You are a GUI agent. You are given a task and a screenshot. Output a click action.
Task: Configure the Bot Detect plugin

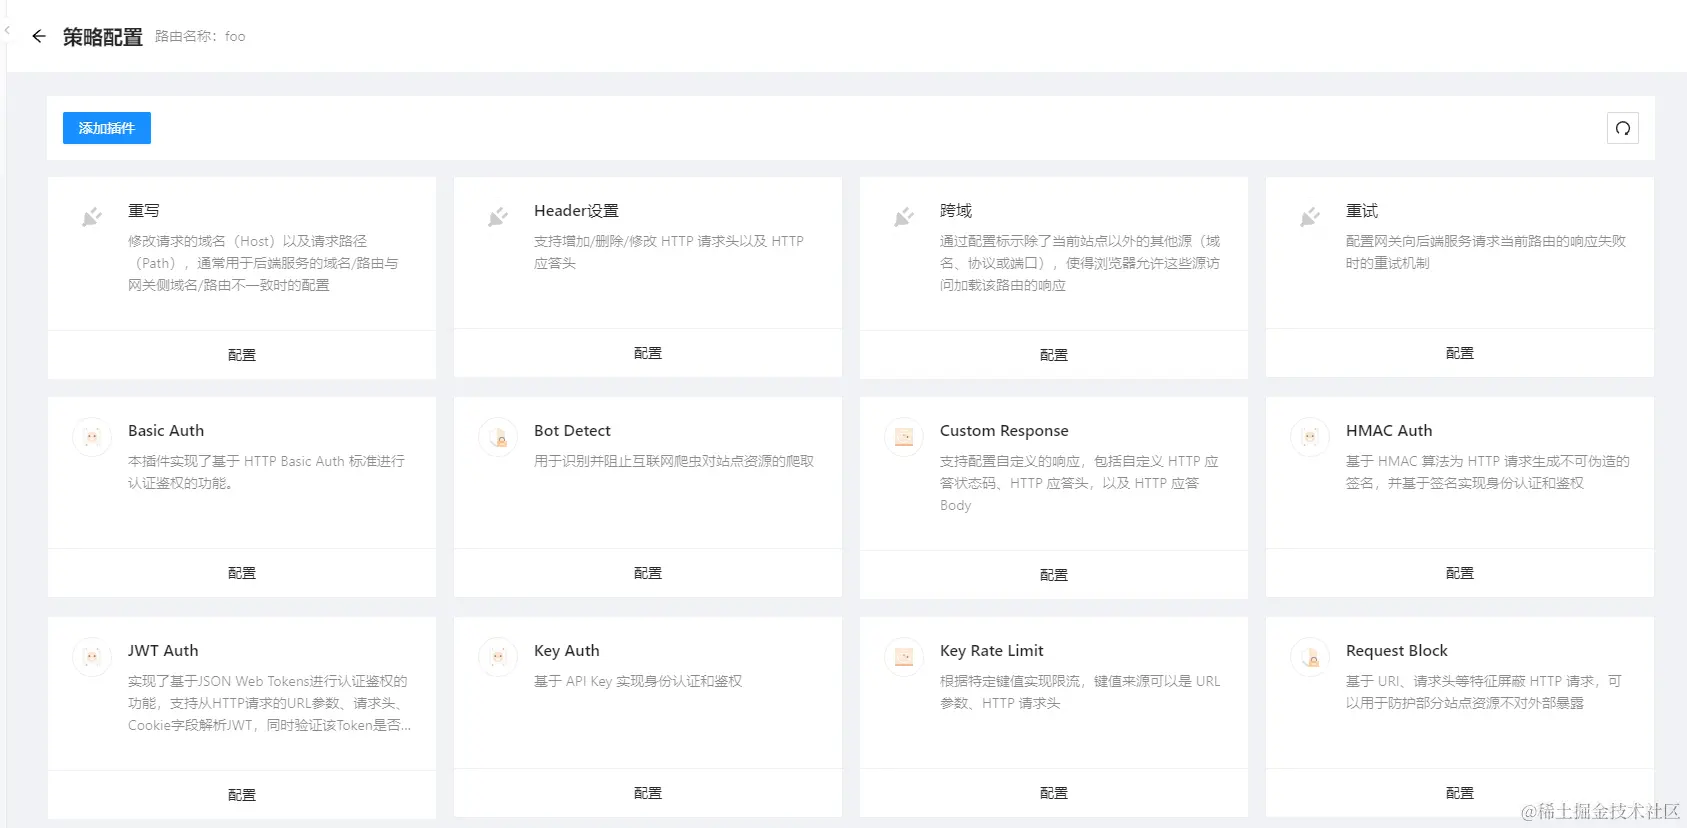coord(648,573)
